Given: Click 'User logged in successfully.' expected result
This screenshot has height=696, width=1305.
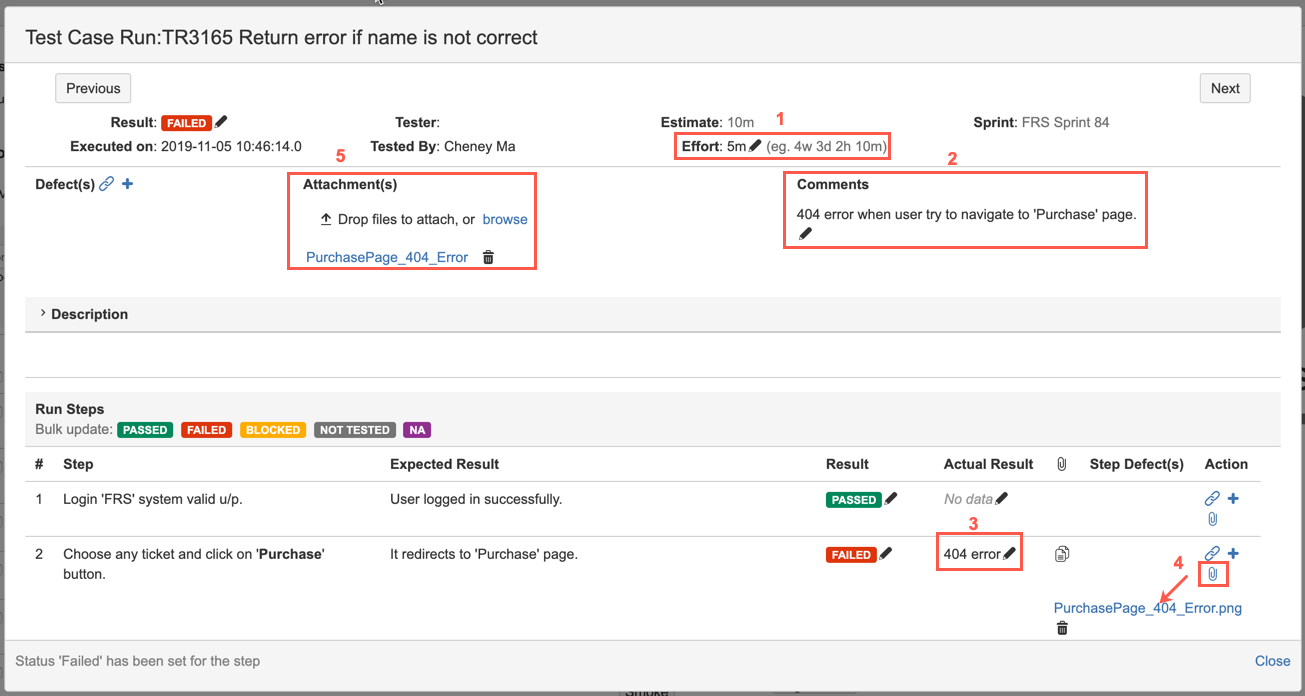Looking at the screenshot, I should [x=476, y=499].
